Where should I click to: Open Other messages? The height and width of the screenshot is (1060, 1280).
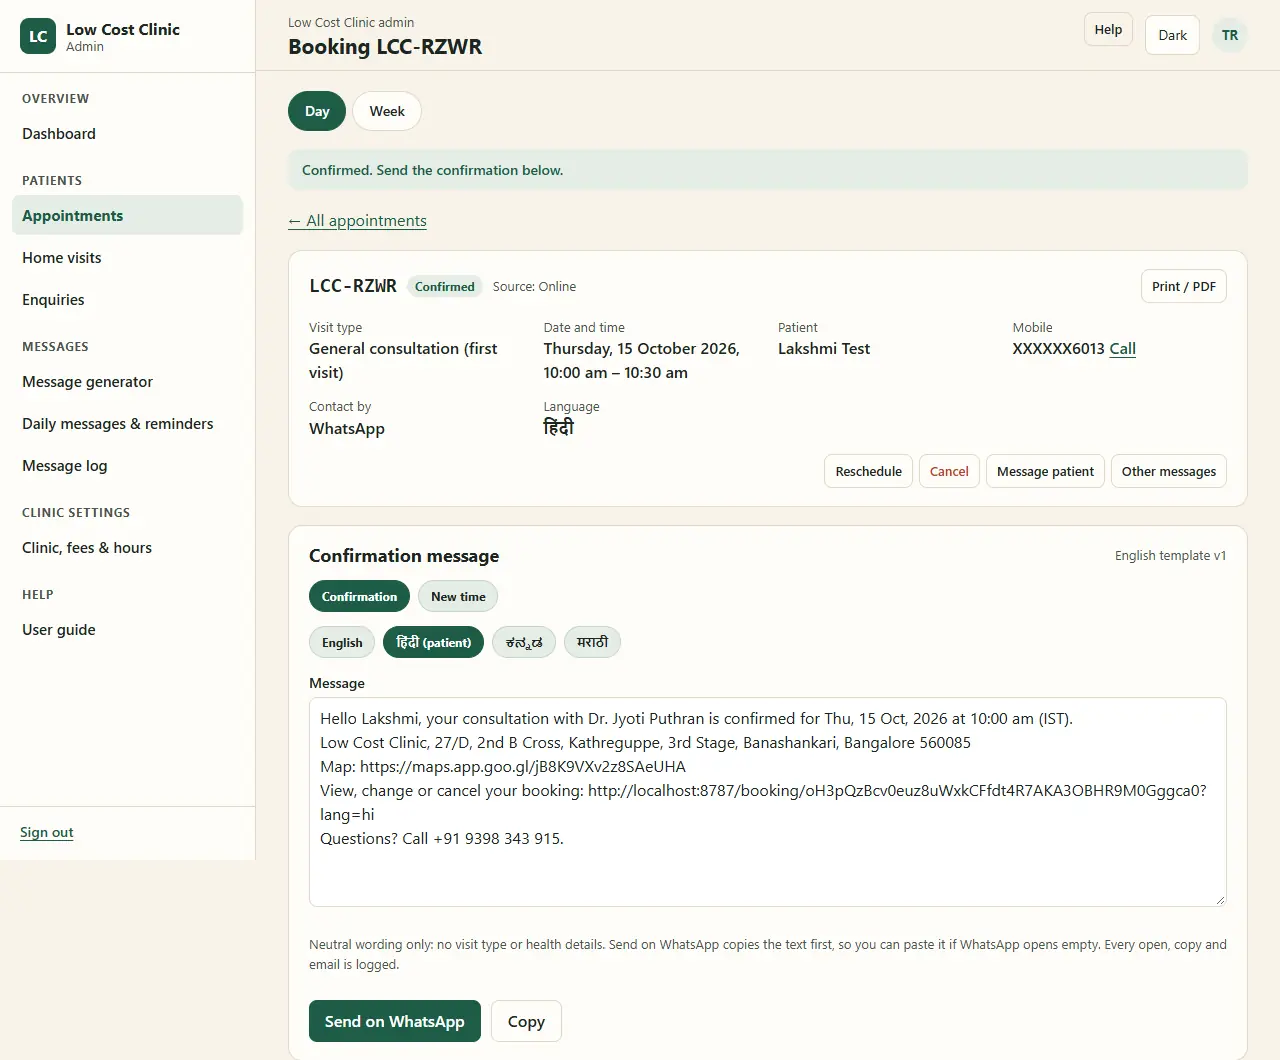[x=1169, y=471]
